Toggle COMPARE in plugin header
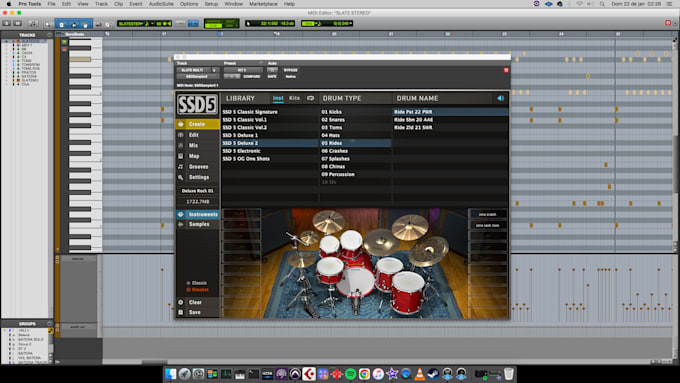Image resolution: width=680 pixels, height=383 pixels. click(252, 76)
